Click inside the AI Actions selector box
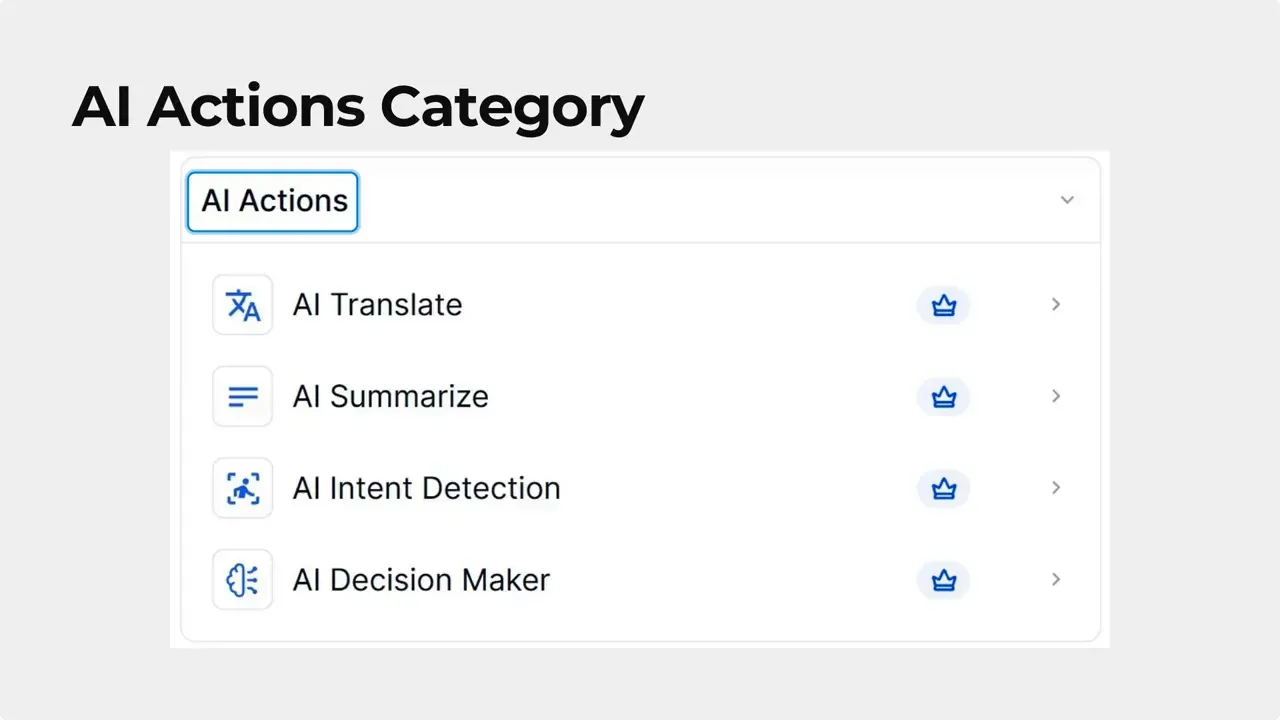 pyautogui.click(x=272, y=200)
